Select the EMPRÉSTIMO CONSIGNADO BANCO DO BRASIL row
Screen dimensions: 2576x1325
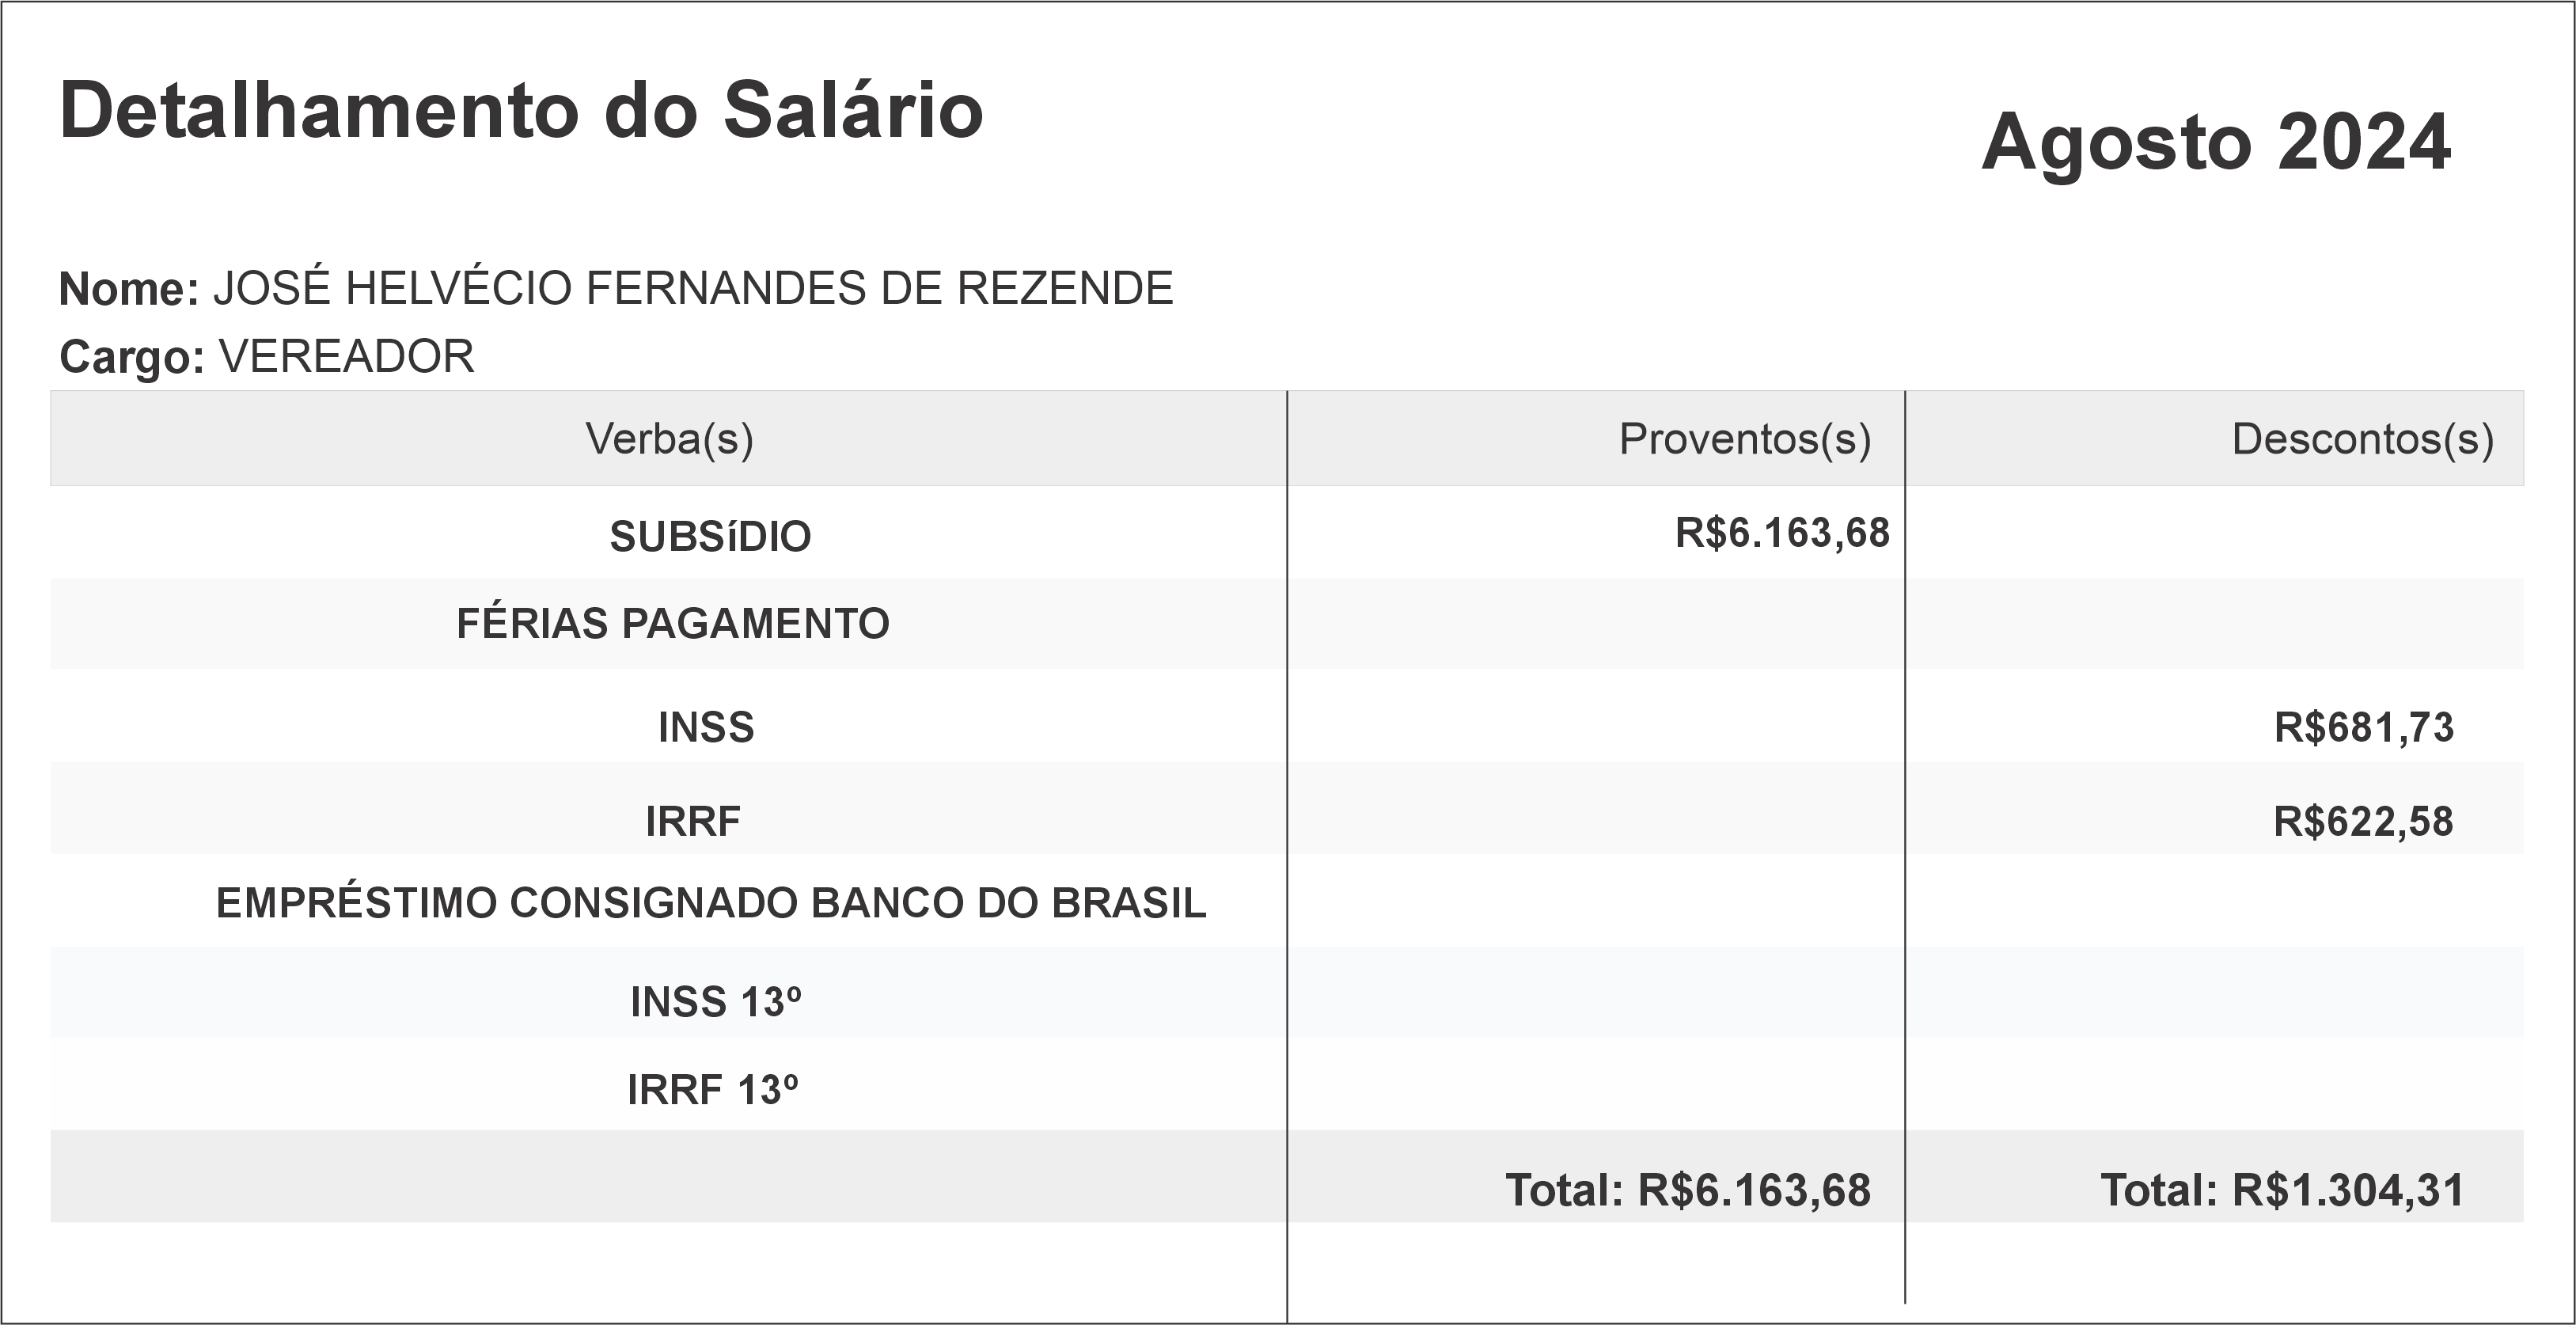pos(711,904)
